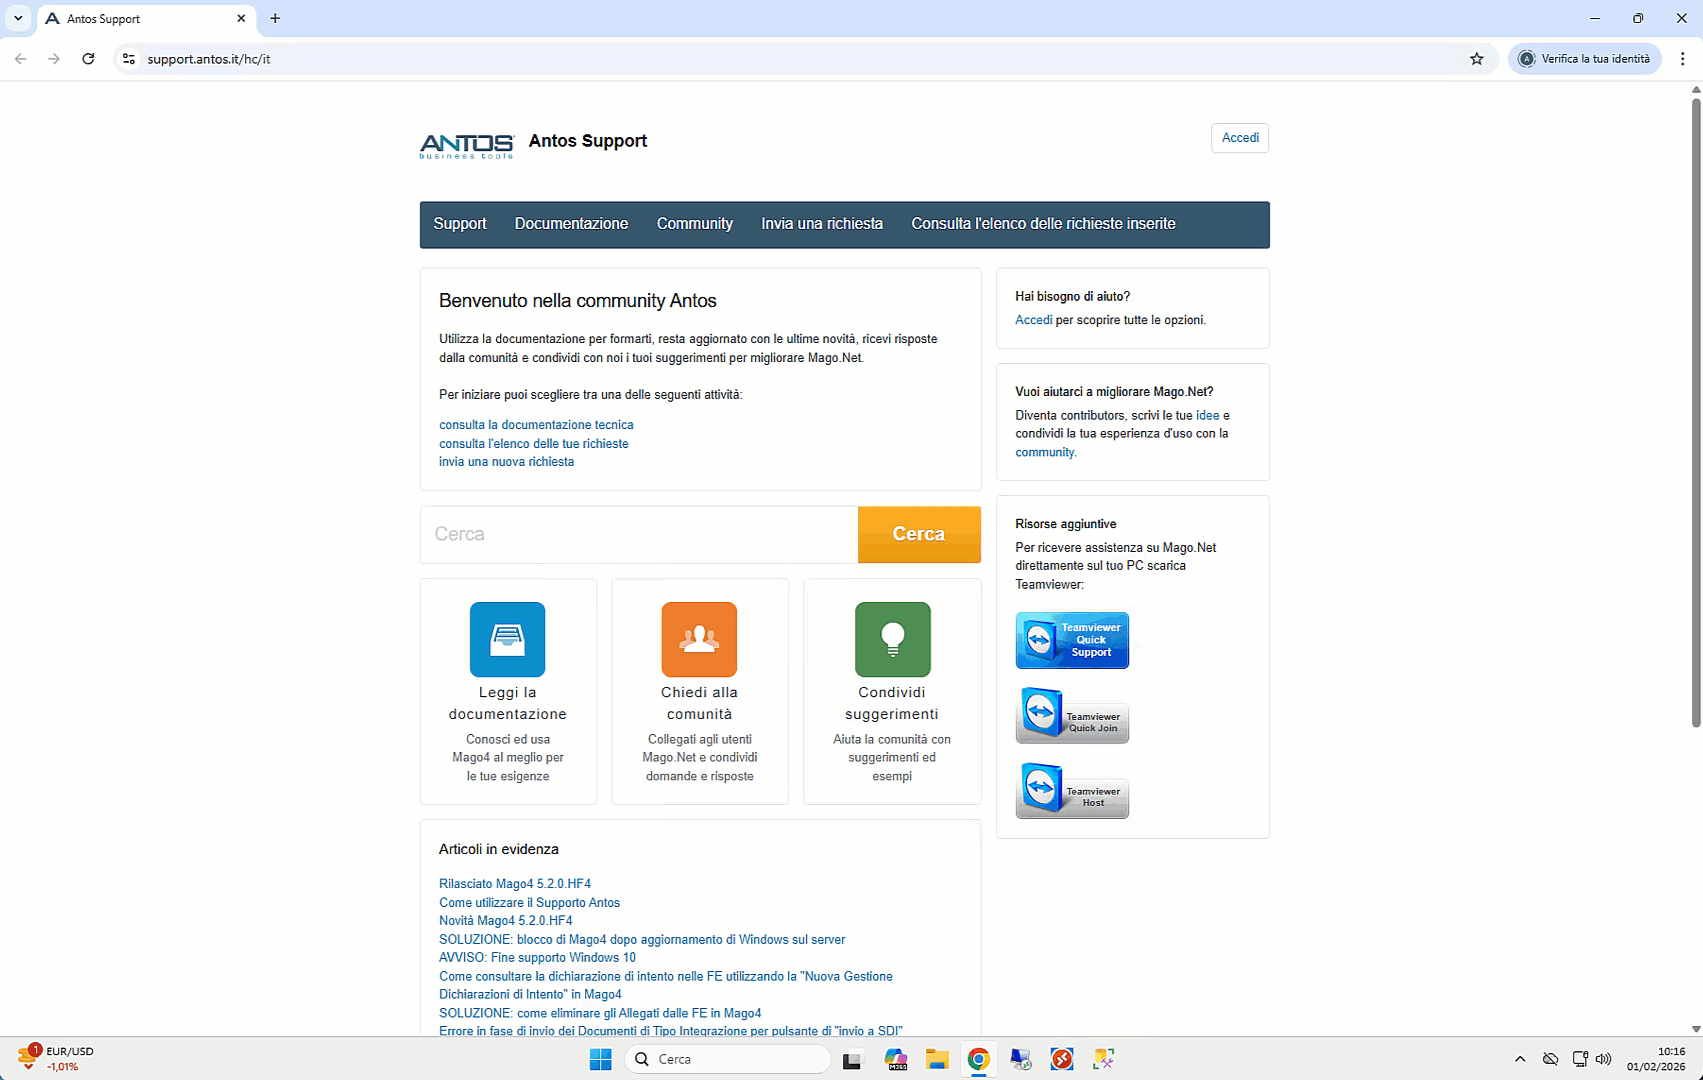Open SOLUZIONE blocco di Mago4 article
Screen dimensions: 1703x1080
pos(642,940)
